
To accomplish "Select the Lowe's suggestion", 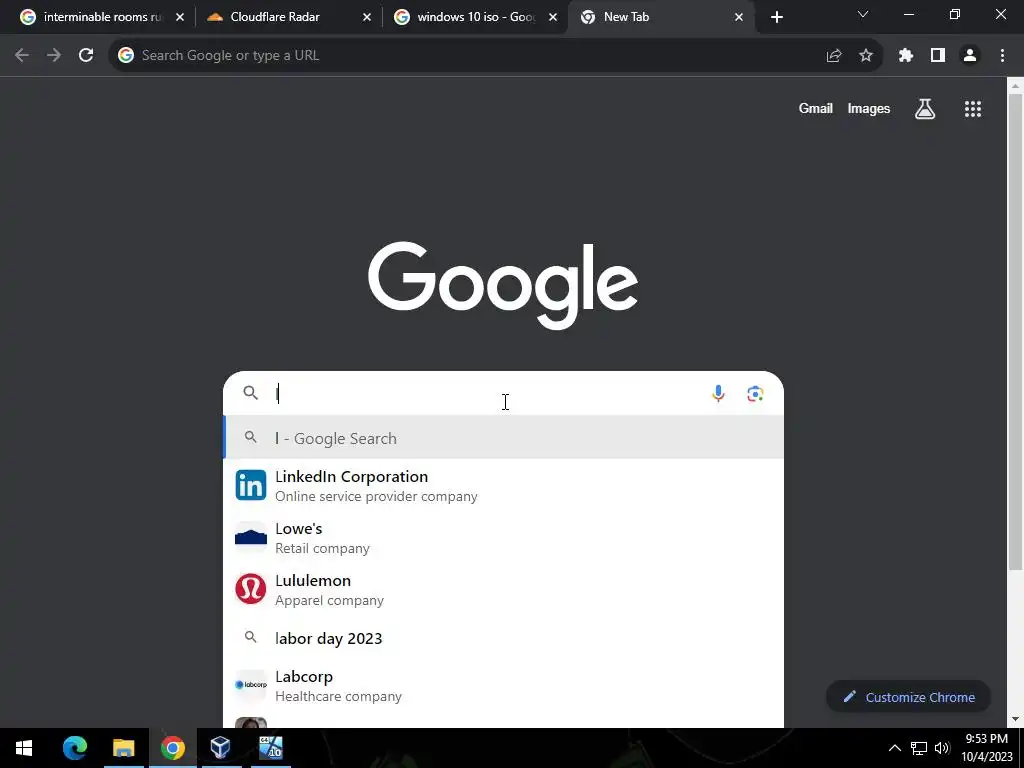I will [504, 538].
